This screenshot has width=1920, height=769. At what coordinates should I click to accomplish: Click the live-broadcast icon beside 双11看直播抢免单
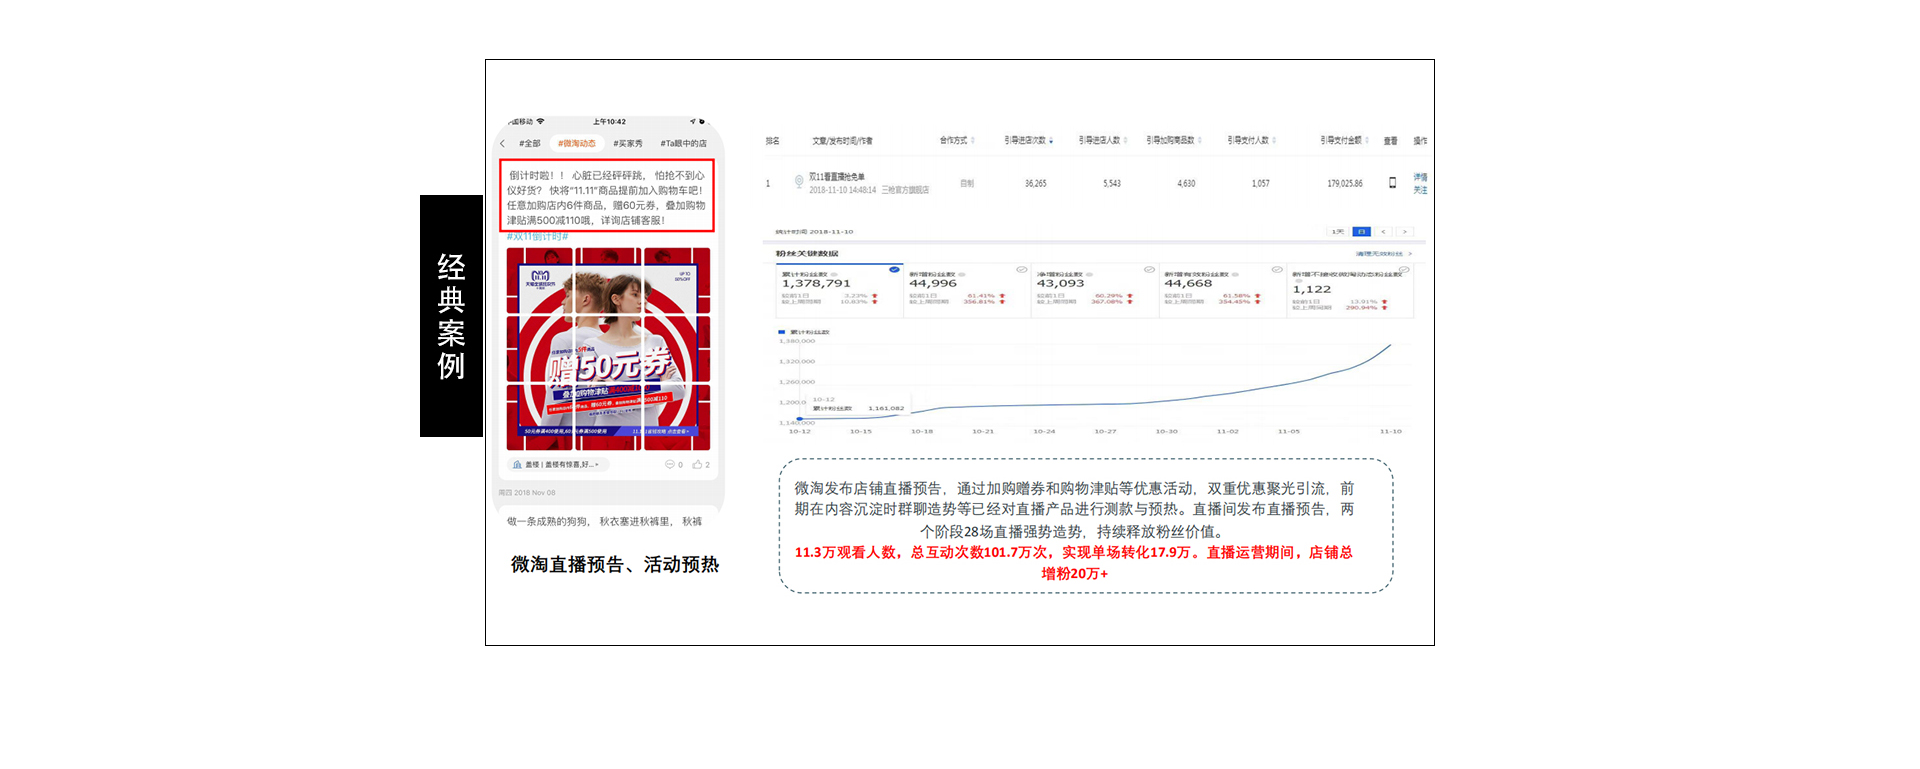tap(799, 181)
